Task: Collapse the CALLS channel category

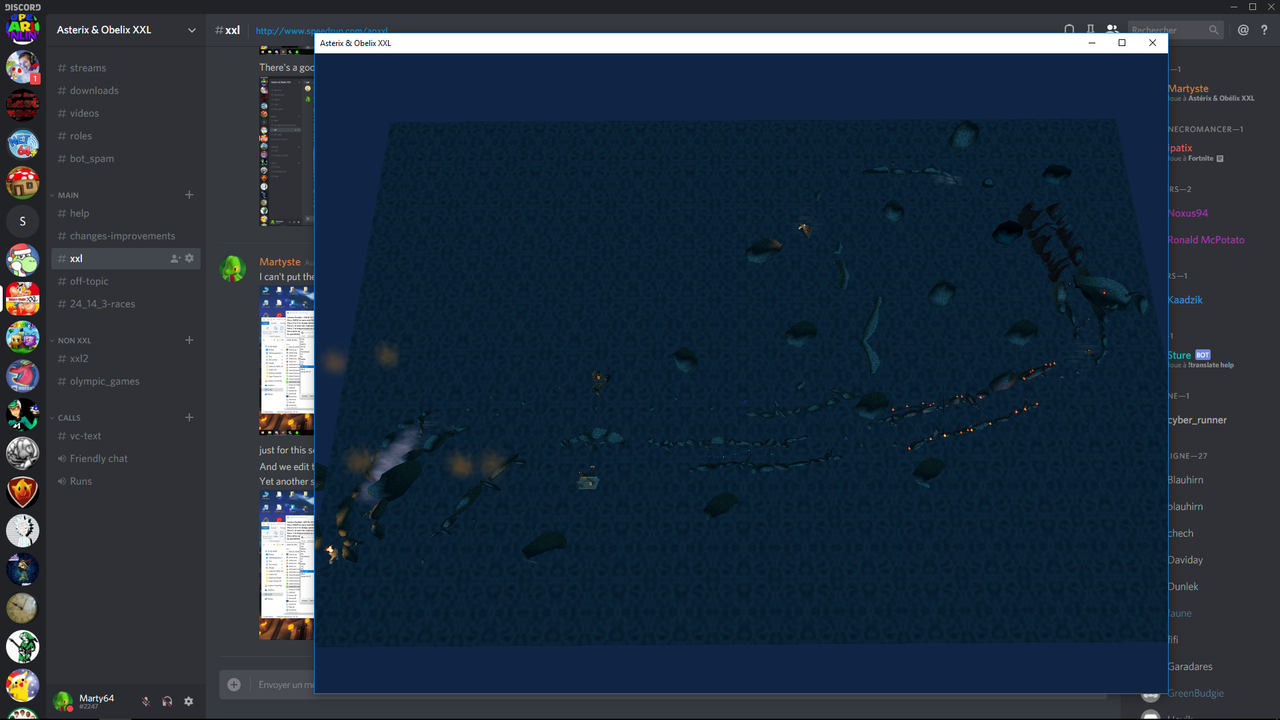Action: point(69,418)
